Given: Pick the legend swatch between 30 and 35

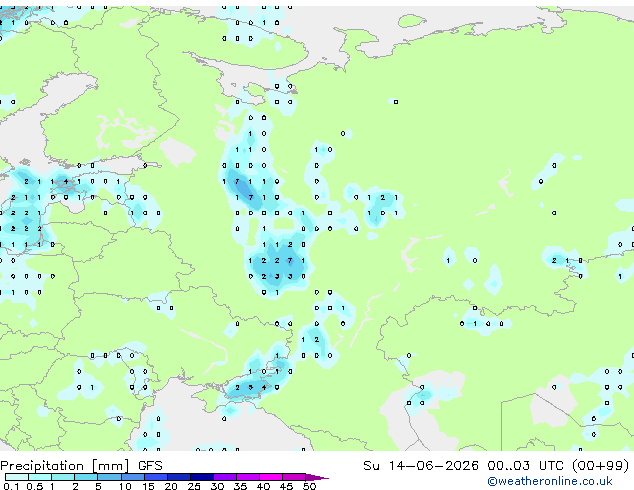Looking at the screenshot, I should pos(224,477).
